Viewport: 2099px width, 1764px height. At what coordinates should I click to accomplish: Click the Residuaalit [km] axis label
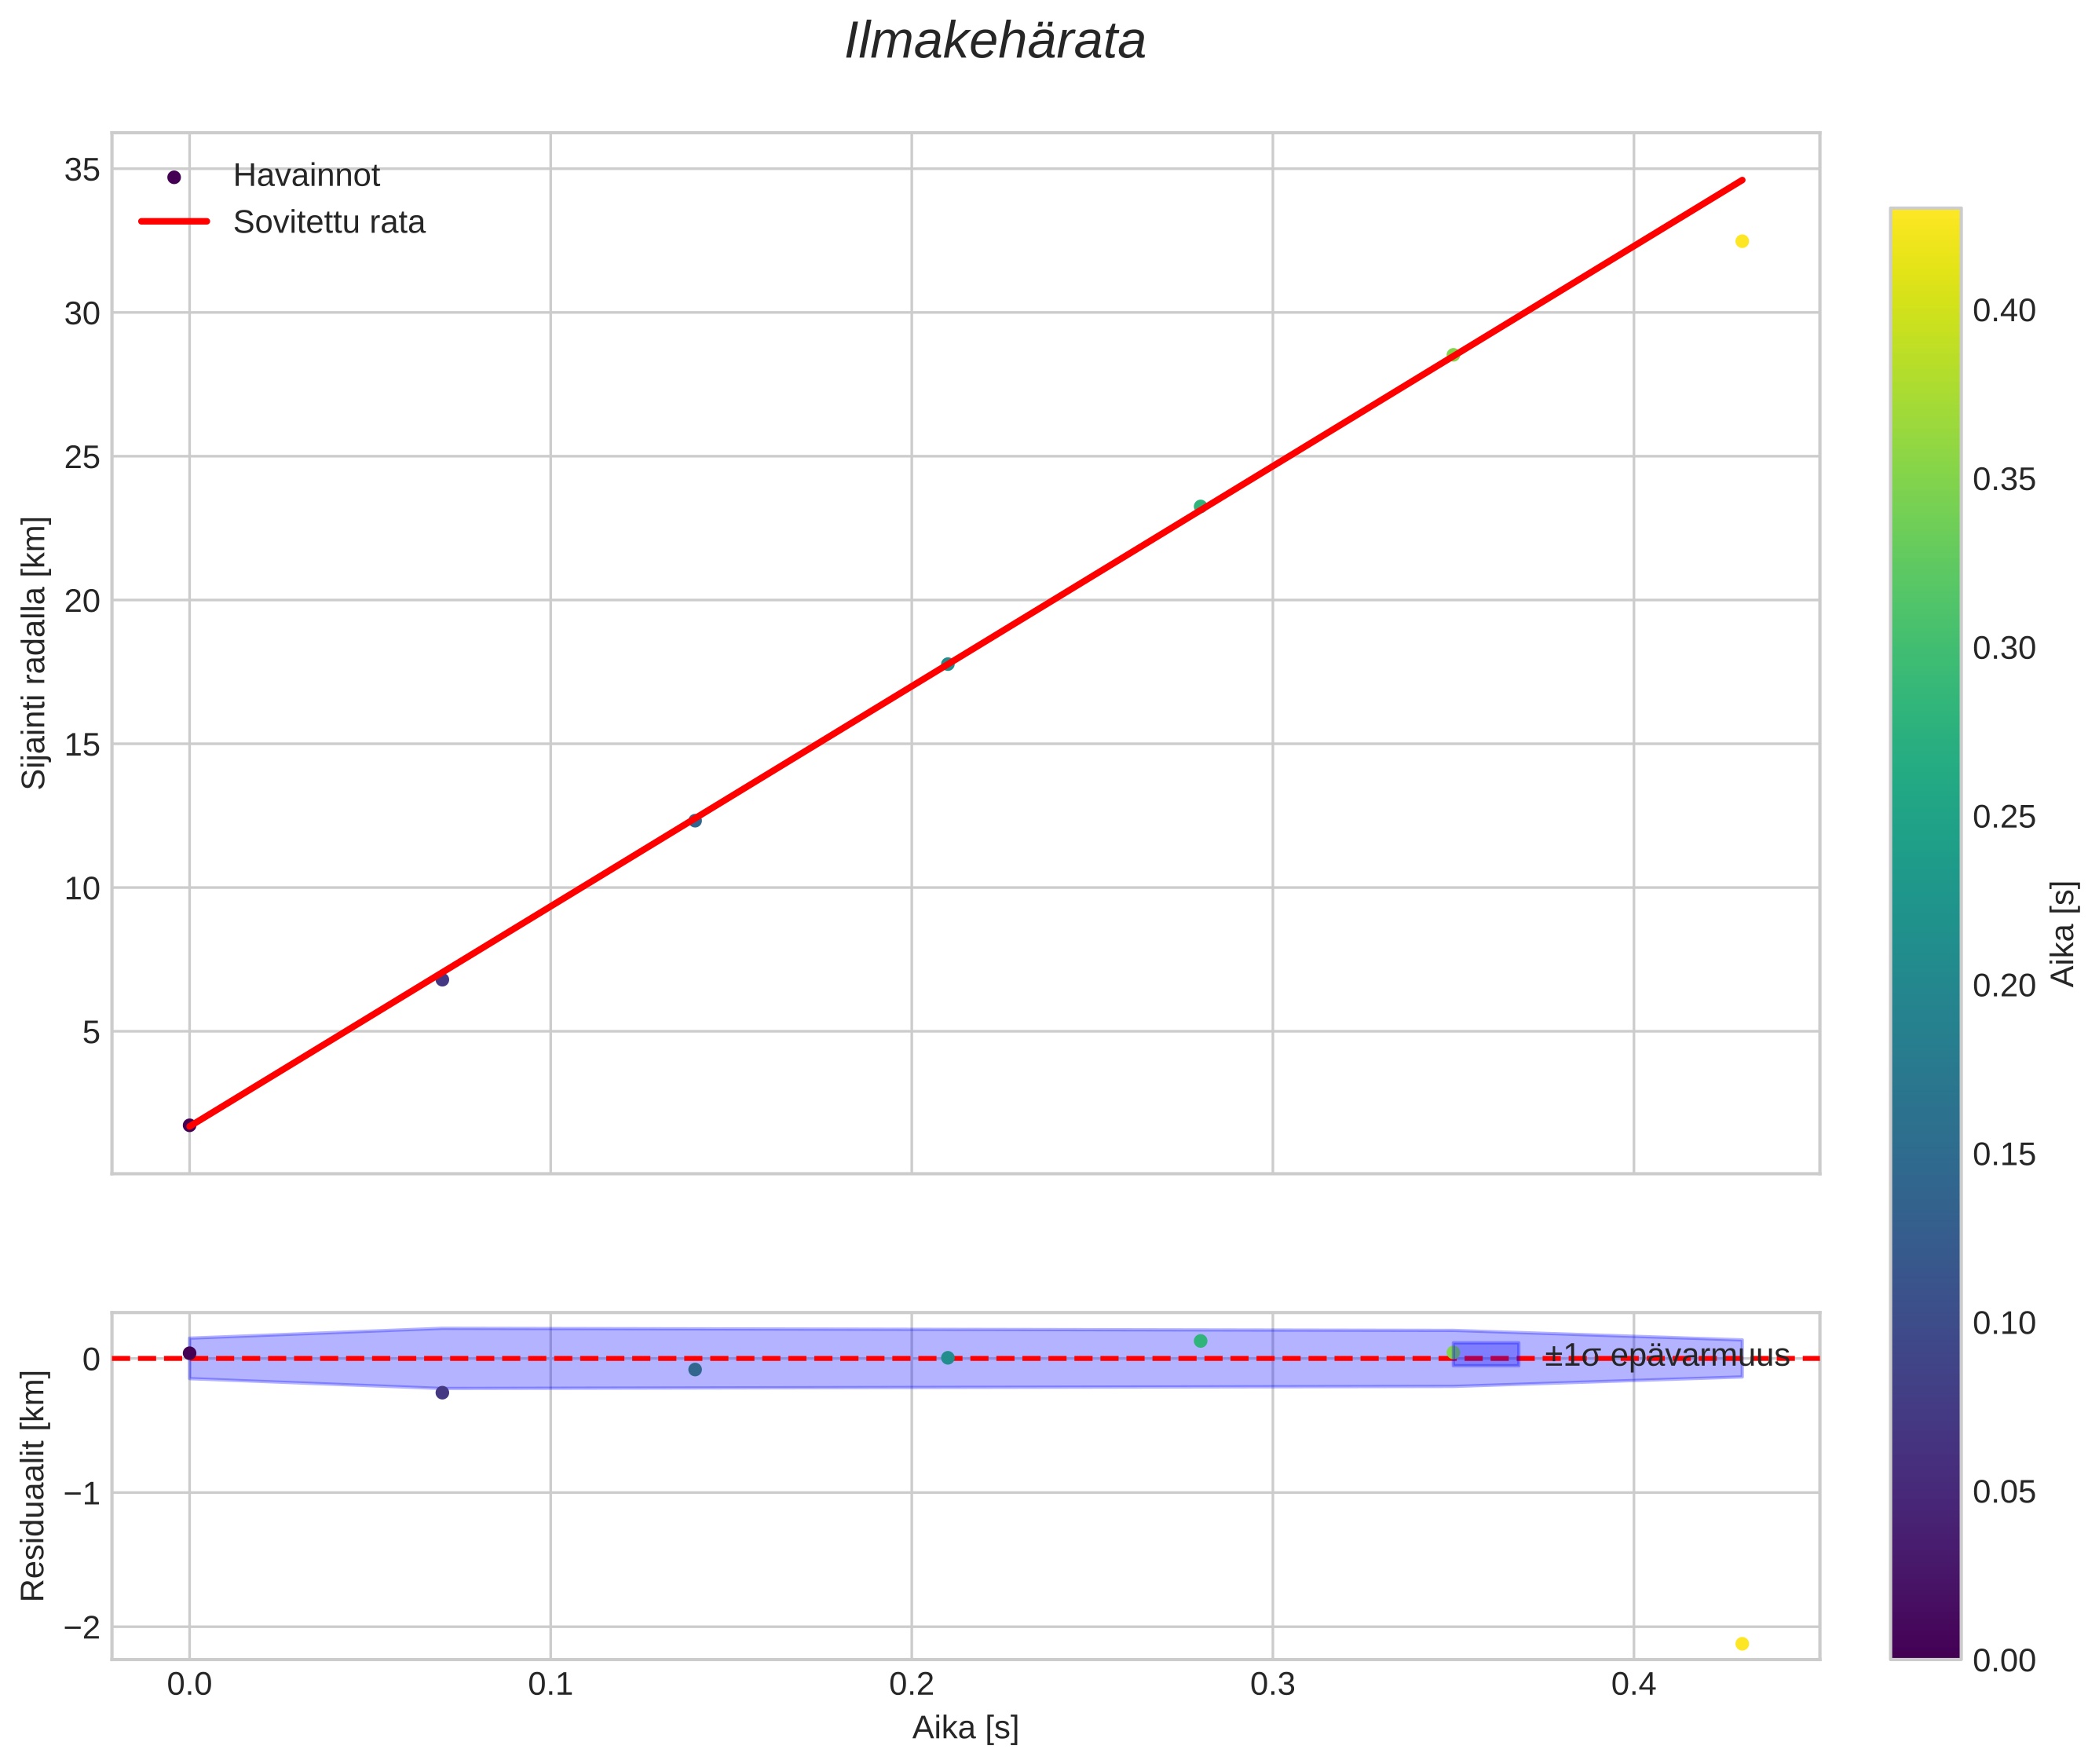click(34, 1485)
